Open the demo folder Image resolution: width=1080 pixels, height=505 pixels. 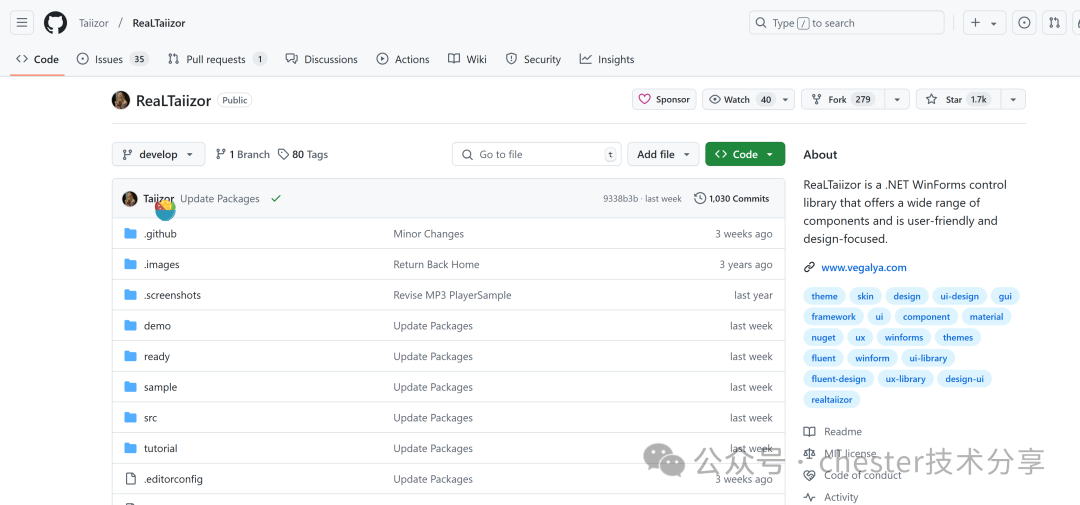(157, 326)
